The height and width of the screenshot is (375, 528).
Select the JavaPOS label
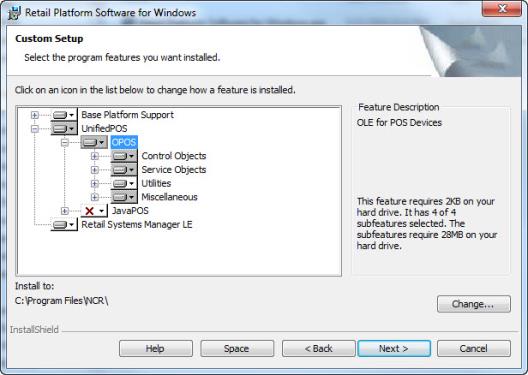[x=130, y=211]
